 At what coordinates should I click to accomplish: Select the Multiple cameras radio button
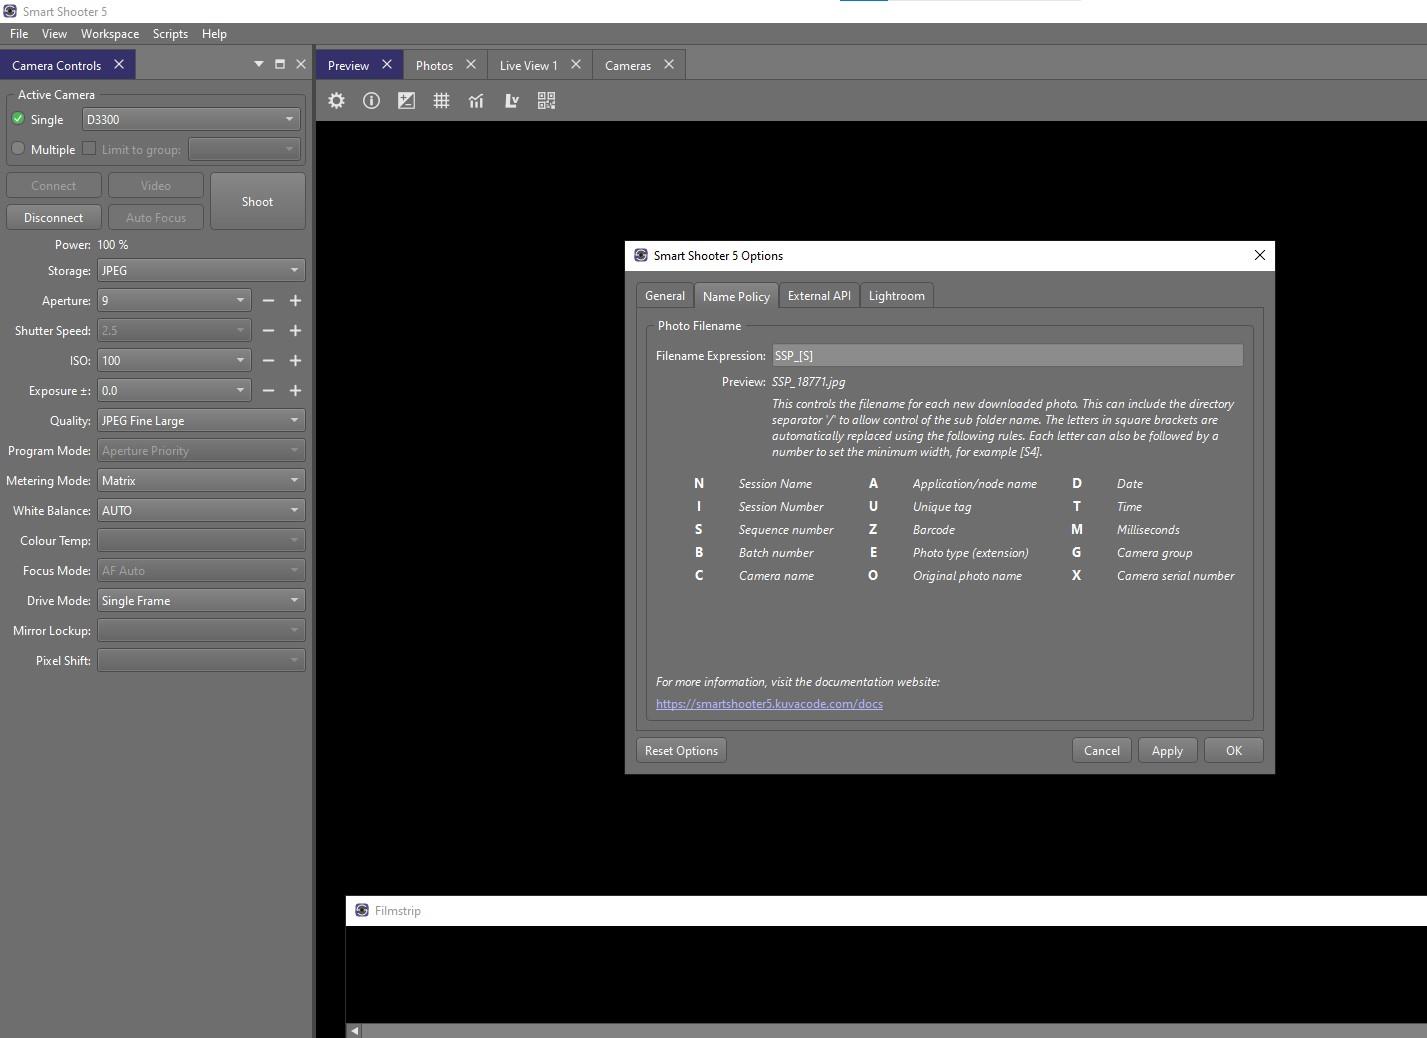pyautogui.click(x=18, y=149)
